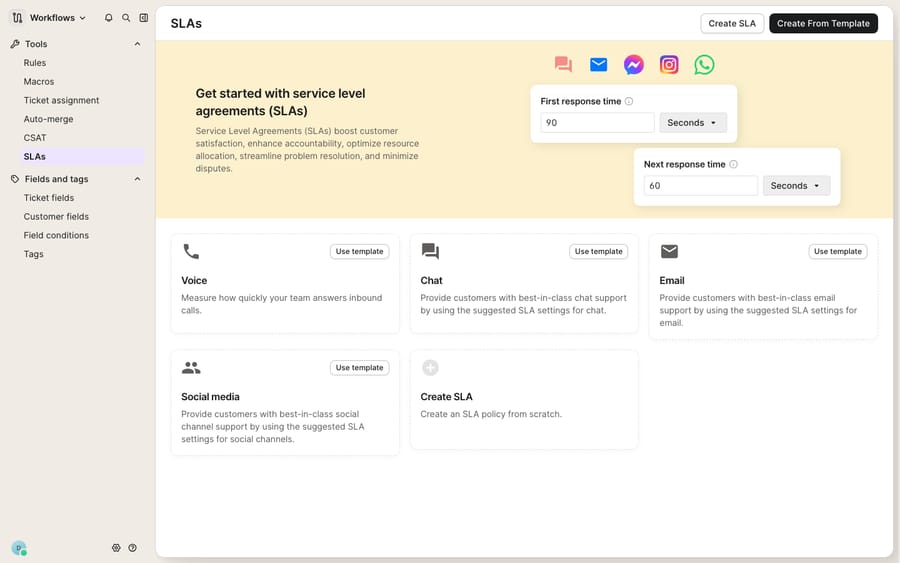Open the user avatar menu
Viewport: 900px width, 563px height.
(x=19, y=548)
